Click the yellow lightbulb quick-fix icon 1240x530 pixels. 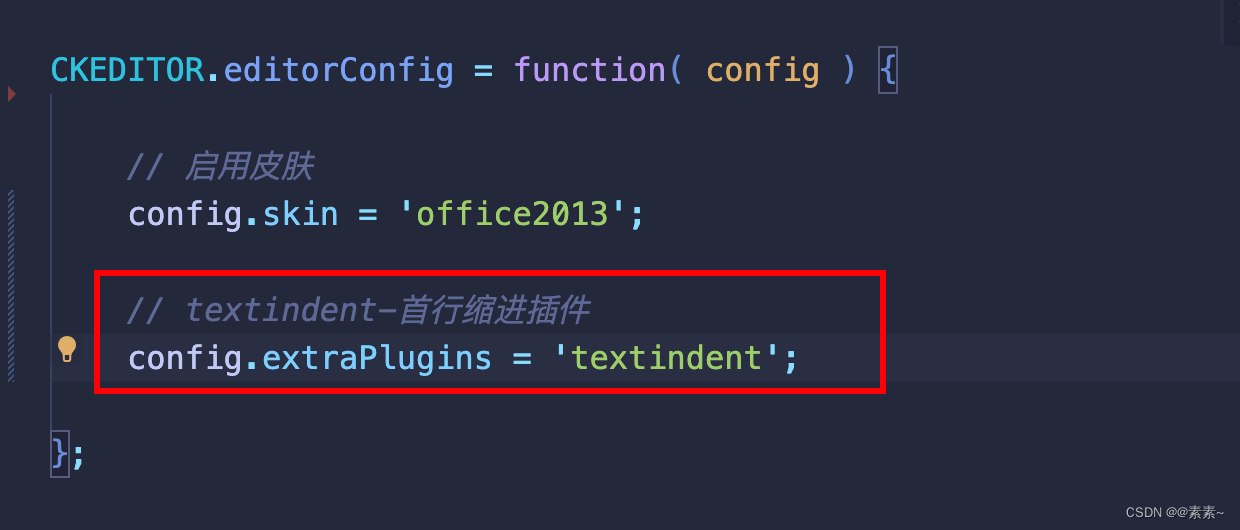67,349
